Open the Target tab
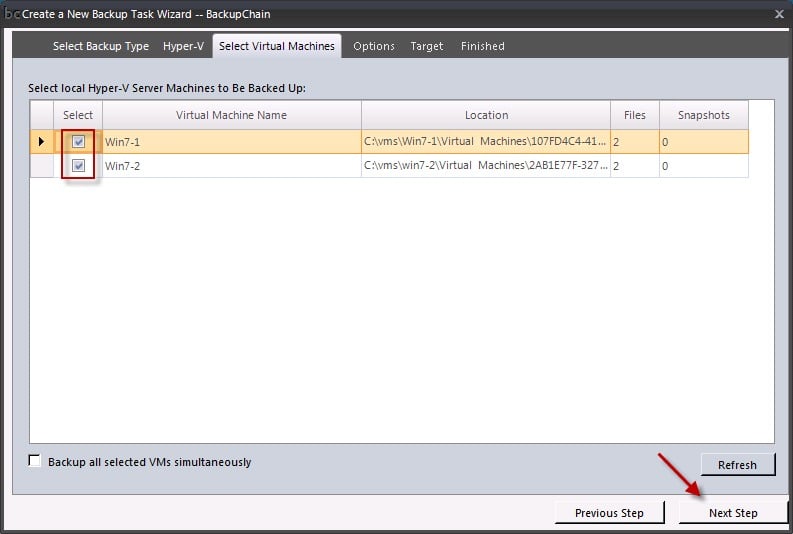 click(427, 46)
